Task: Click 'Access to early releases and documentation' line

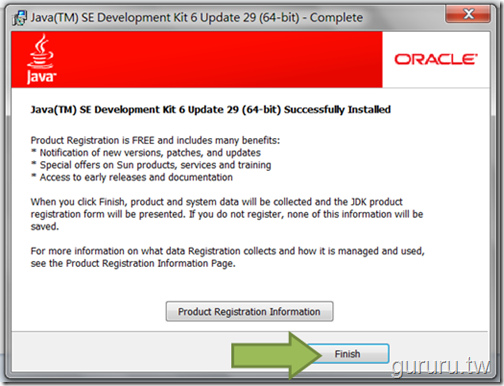Action: 132,177
